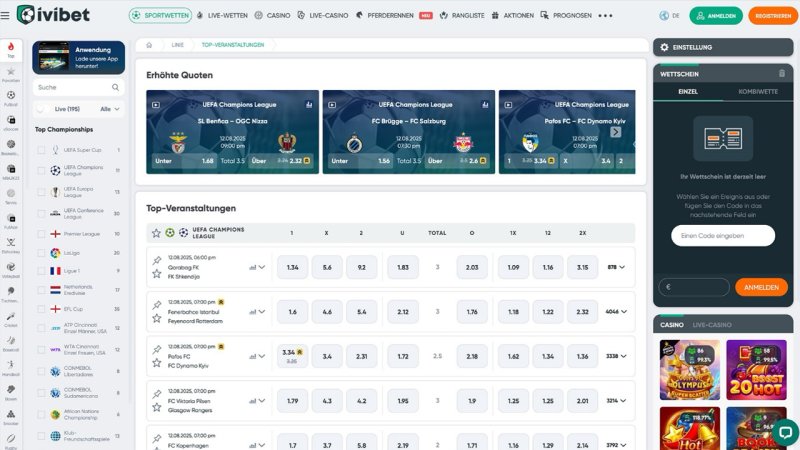Click the home icon in breadcrumb
This screenshot has width=800, height=450.
[149, 45]
